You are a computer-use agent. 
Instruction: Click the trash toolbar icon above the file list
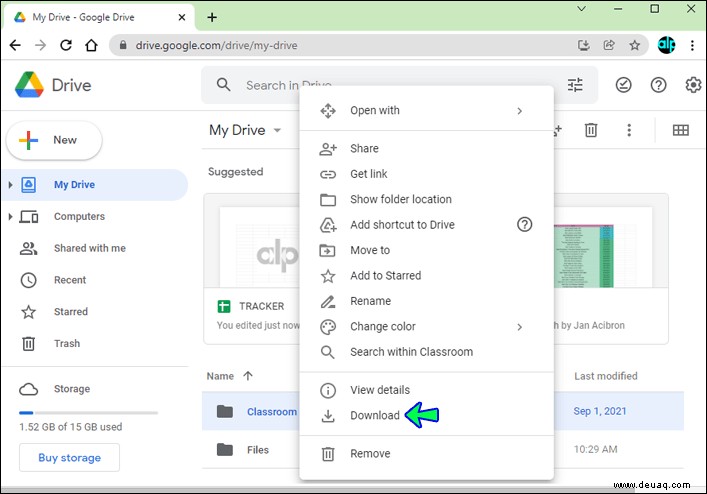591,130
